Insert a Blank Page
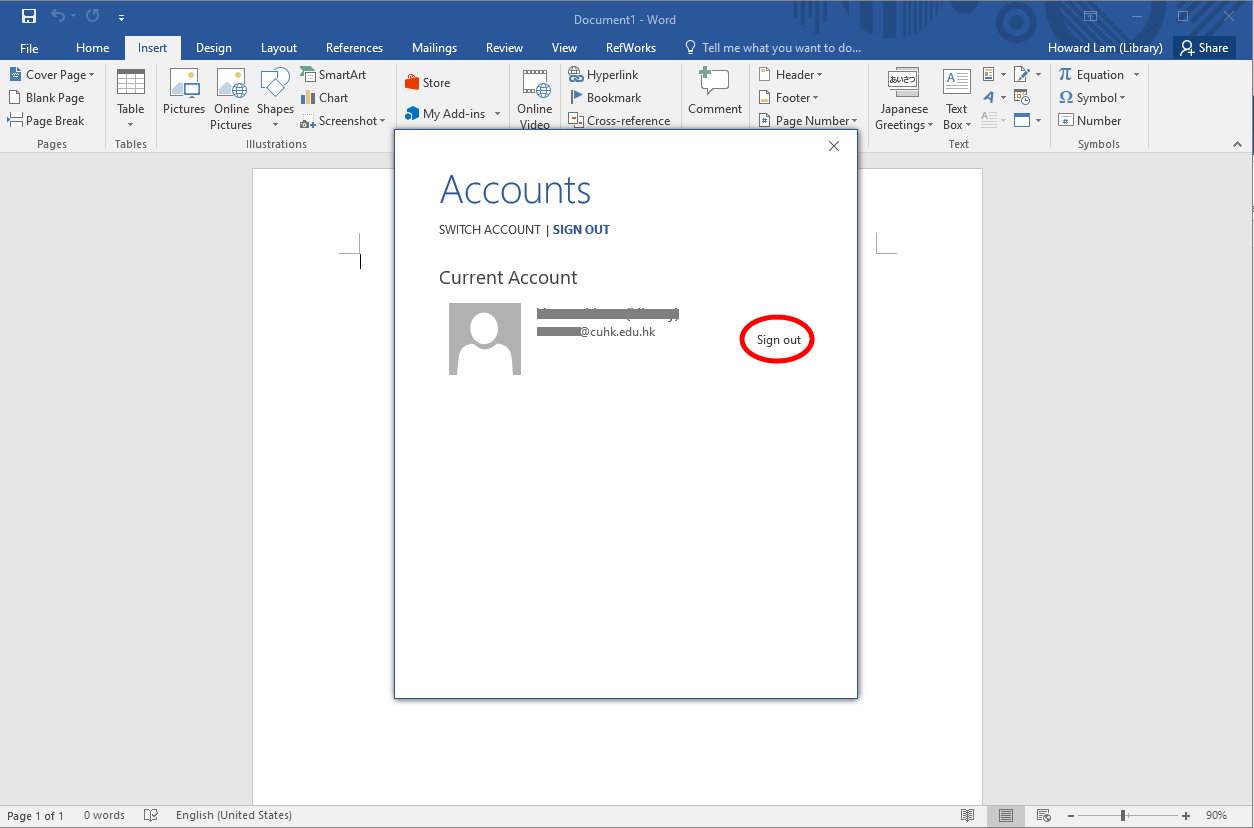 pyautogui.click(x=47, y=98)
